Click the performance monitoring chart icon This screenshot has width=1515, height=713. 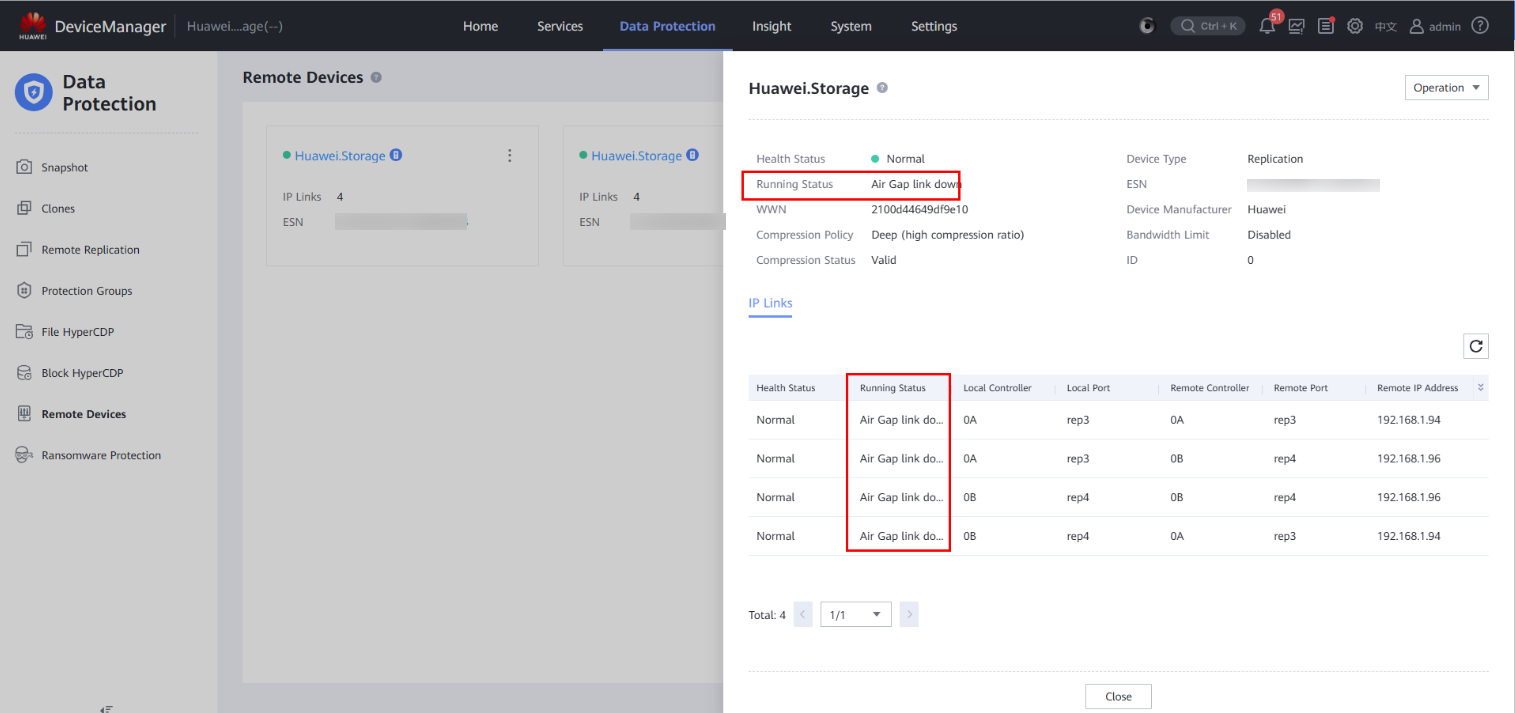(x=1296, y=27)
